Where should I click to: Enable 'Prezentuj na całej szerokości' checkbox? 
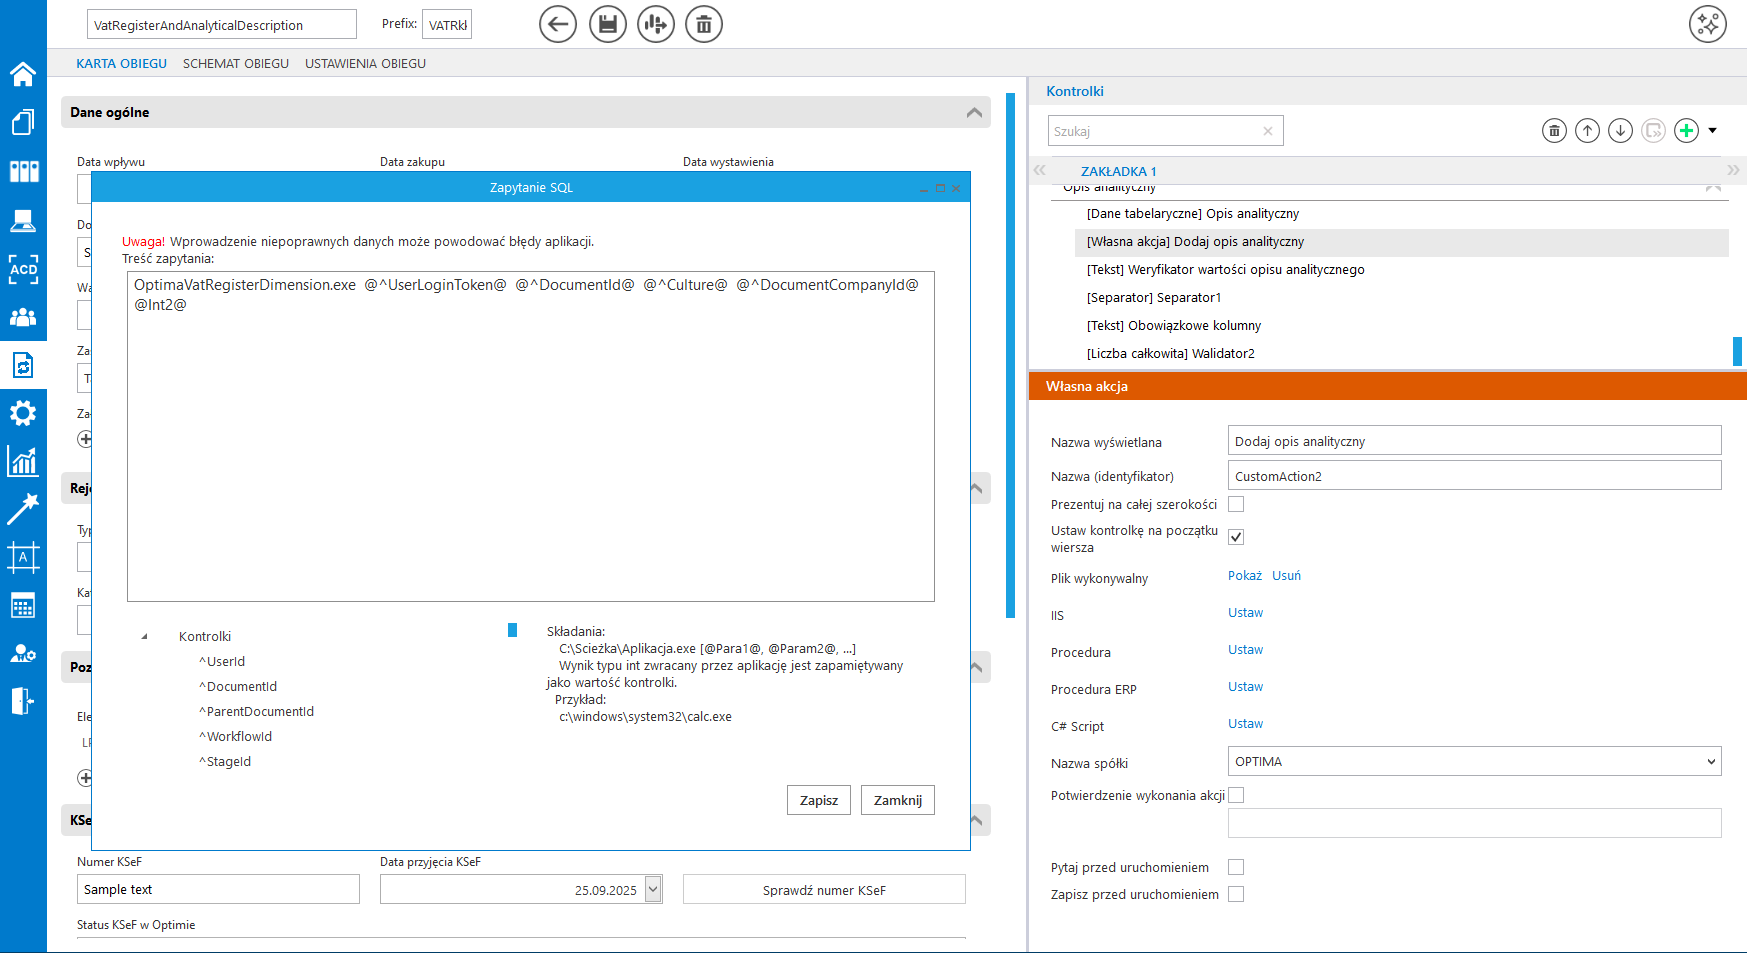coord(1236,504)
